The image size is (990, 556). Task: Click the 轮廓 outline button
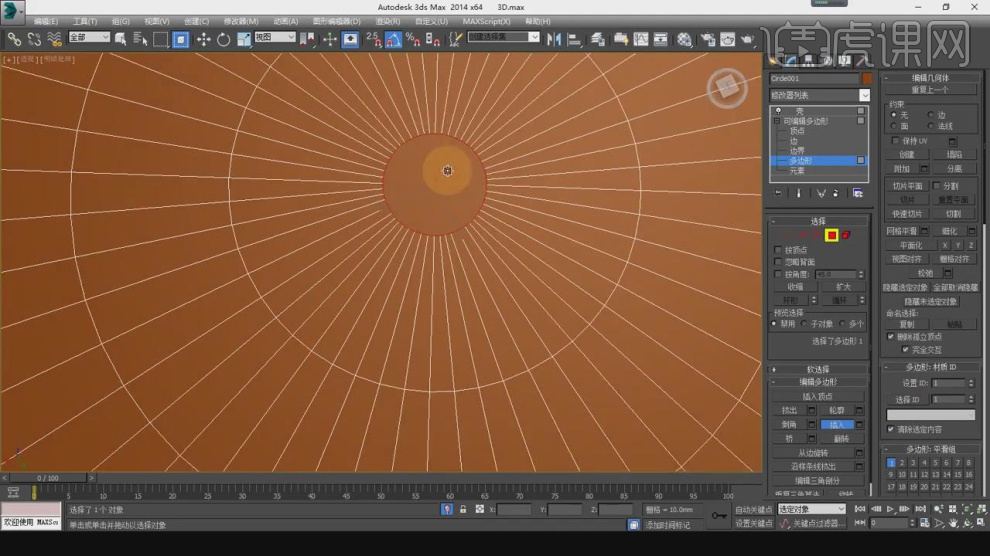(837, 410)
